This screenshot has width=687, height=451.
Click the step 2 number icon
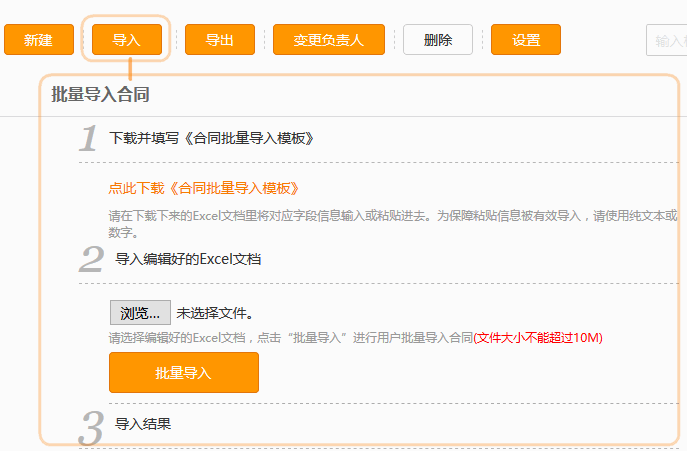(x=92, y=260)
